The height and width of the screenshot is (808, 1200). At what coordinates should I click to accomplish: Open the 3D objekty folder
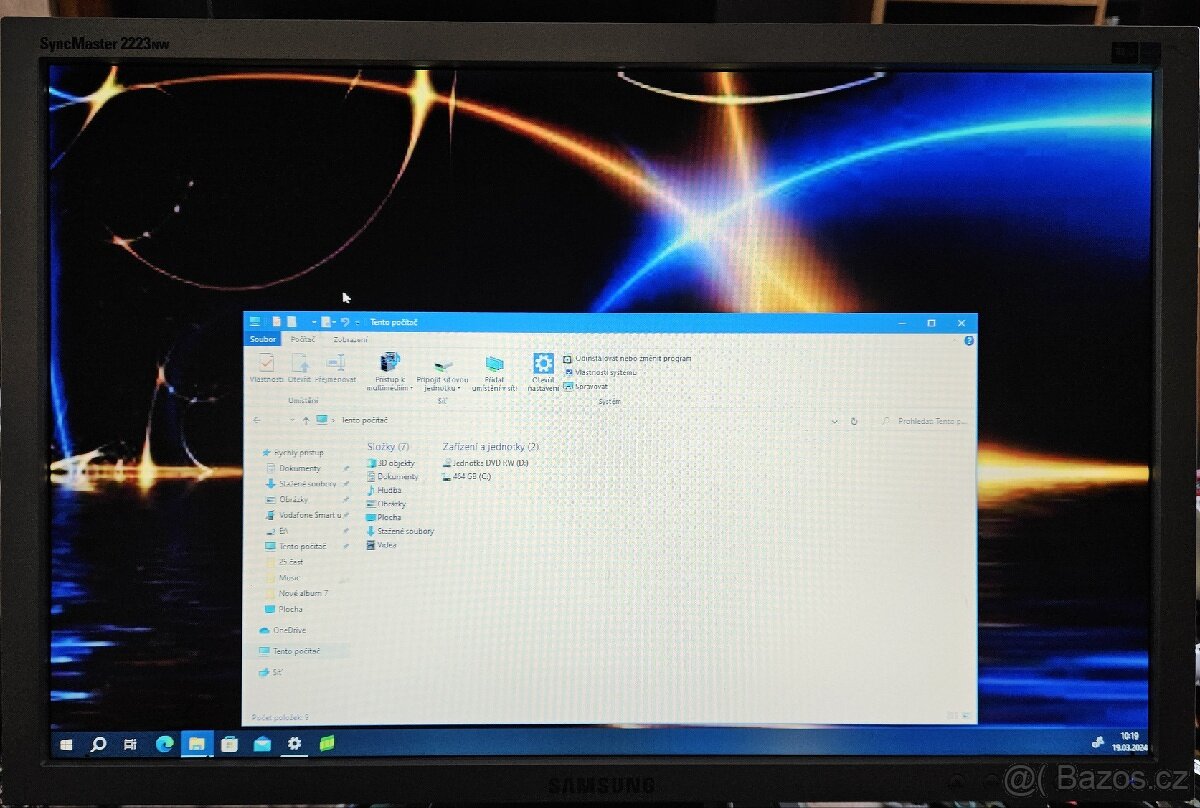tap(395, 463)
